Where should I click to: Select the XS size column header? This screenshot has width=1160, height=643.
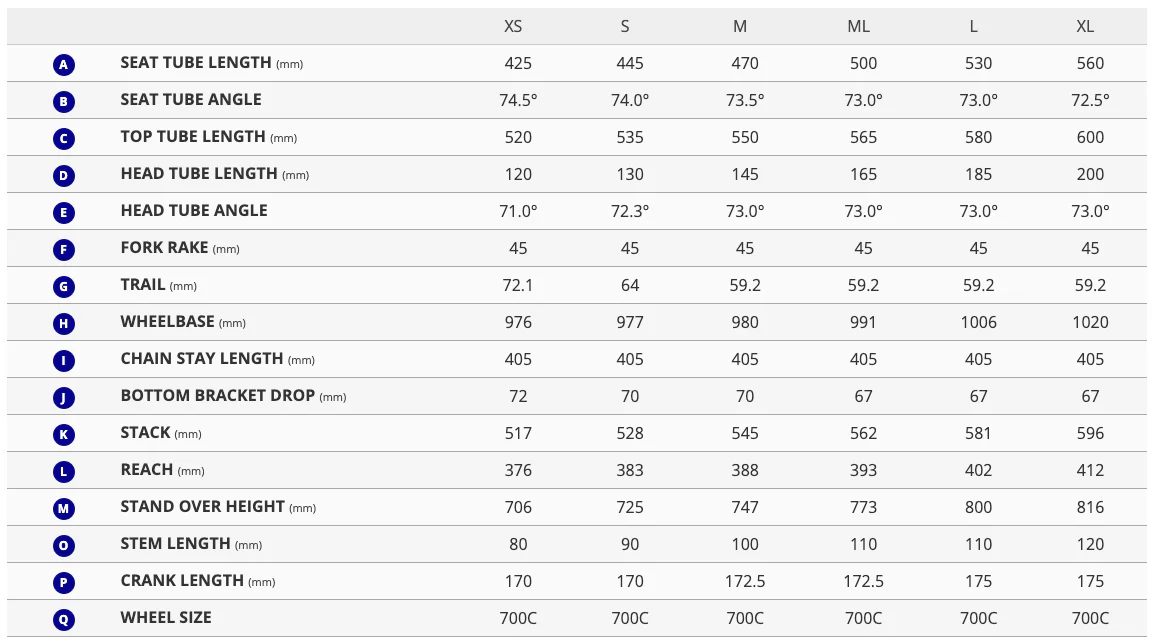(x=513, y=27)
